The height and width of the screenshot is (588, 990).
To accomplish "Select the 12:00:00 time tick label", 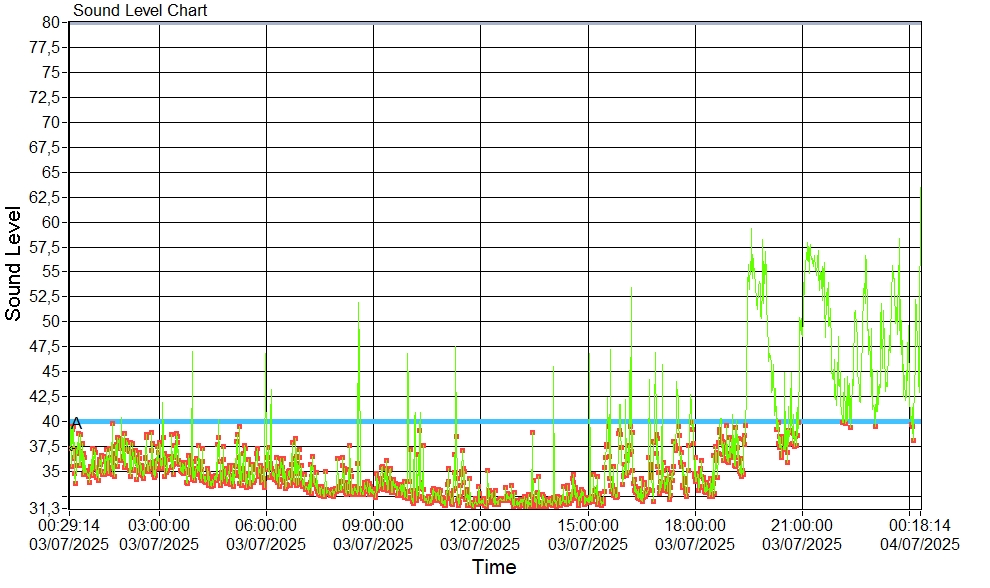I will 480,525.
